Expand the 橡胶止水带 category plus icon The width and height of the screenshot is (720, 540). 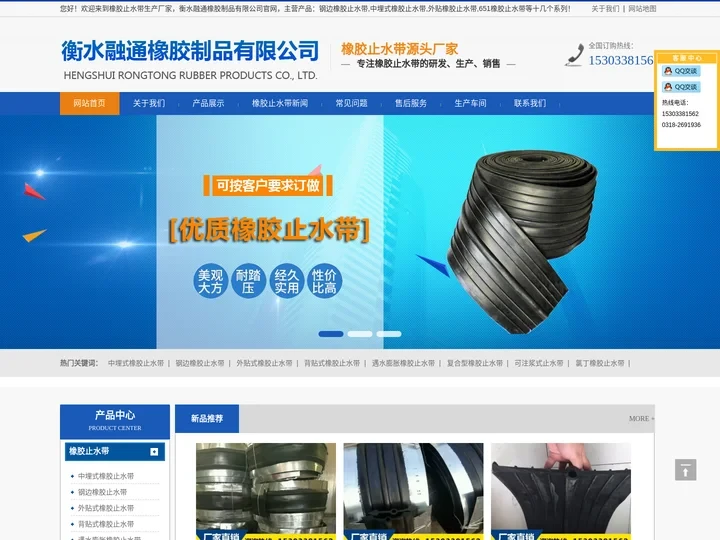[x=155, y=452]
